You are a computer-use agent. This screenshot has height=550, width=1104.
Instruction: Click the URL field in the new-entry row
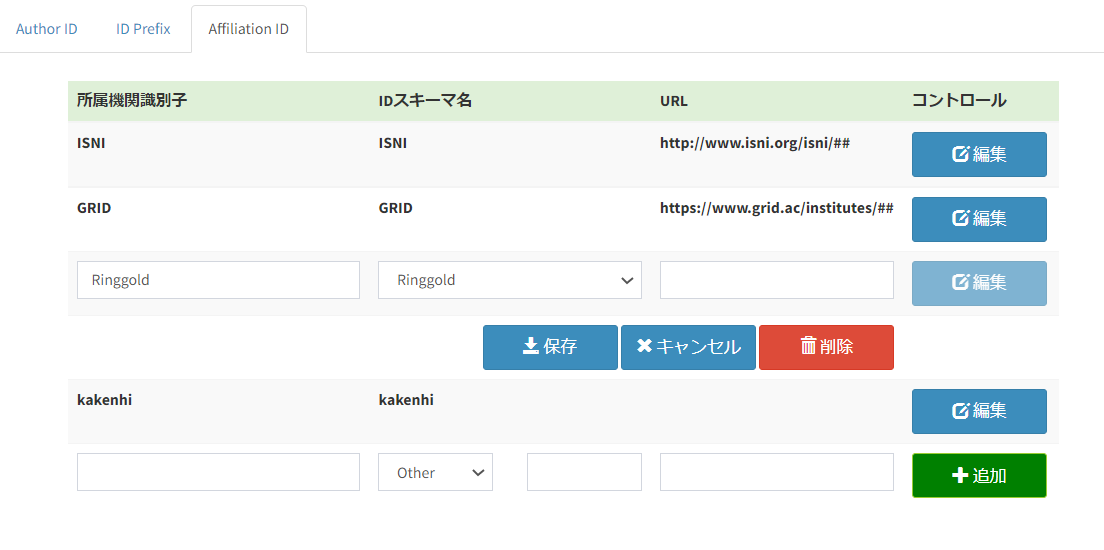point(776,472)
